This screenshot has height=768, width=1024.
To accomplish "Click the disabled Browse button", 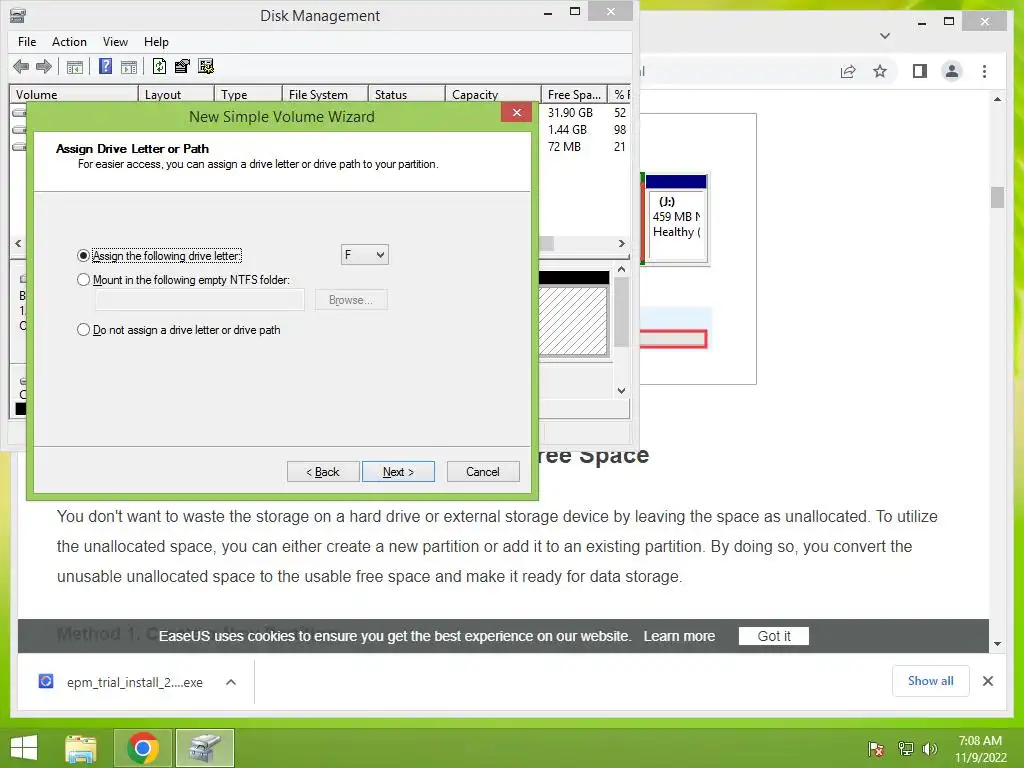I will (x=351, y=300).
